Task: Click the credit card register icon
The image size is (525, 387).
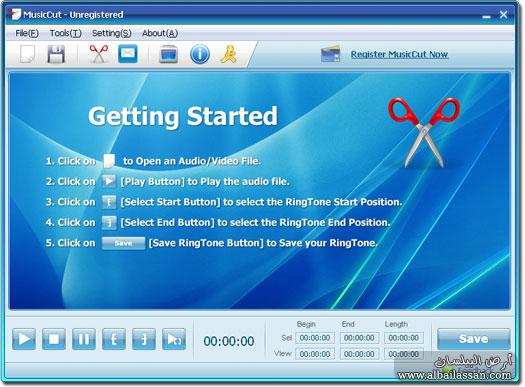Action: pyautogui.click(x=330, y=54)
